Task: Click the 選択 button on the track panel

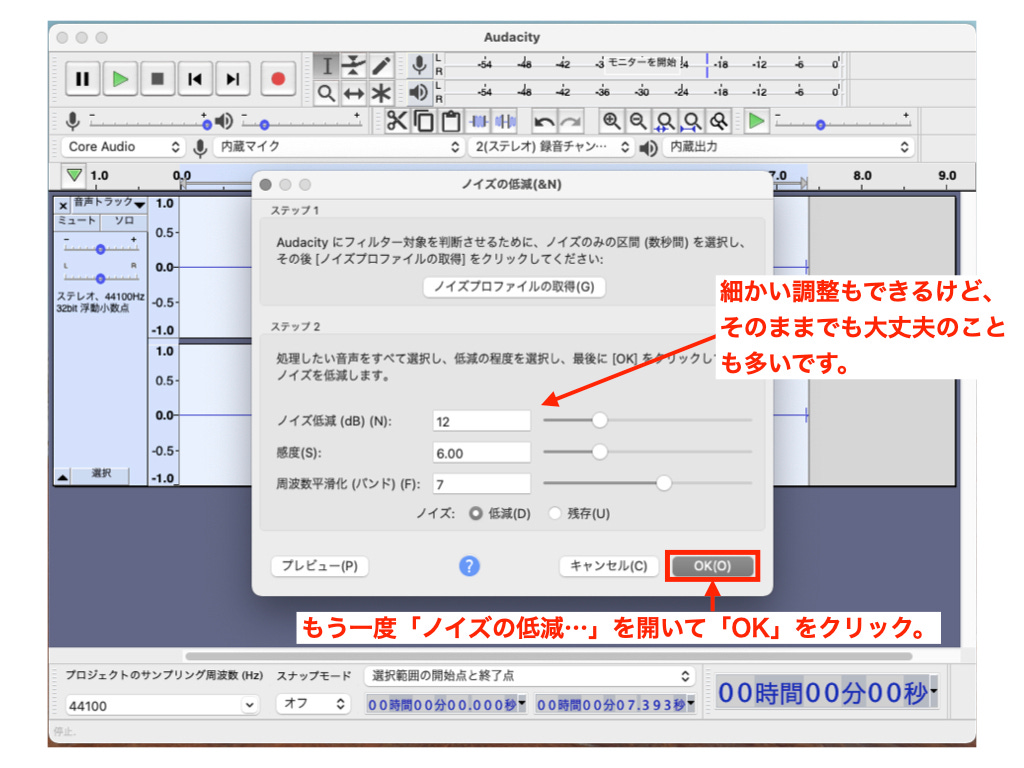Action: 101,473
